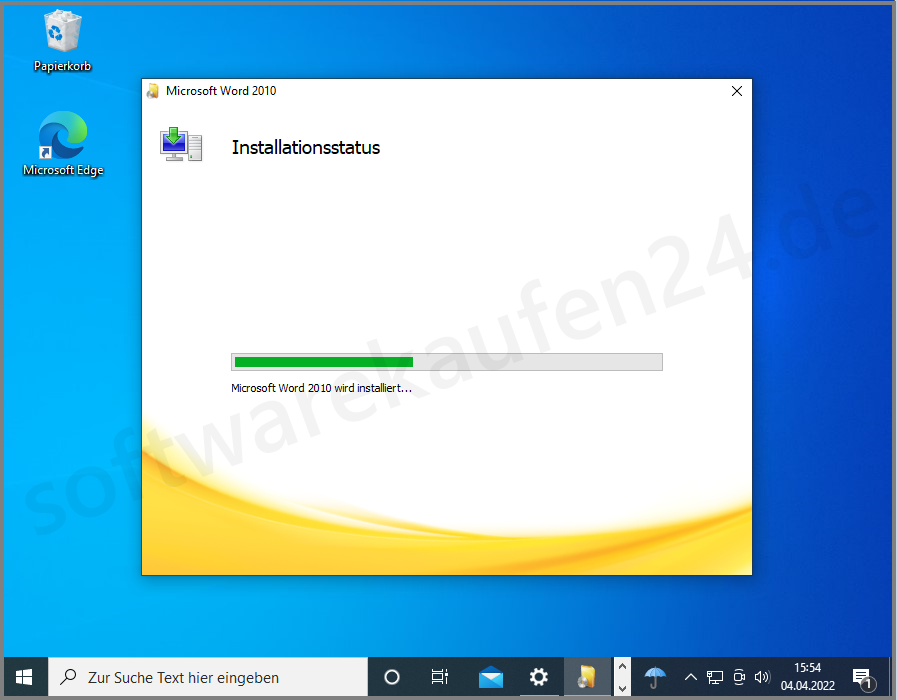
Task: Open the Mail app from the taskbar
Action: coord(490,678)
